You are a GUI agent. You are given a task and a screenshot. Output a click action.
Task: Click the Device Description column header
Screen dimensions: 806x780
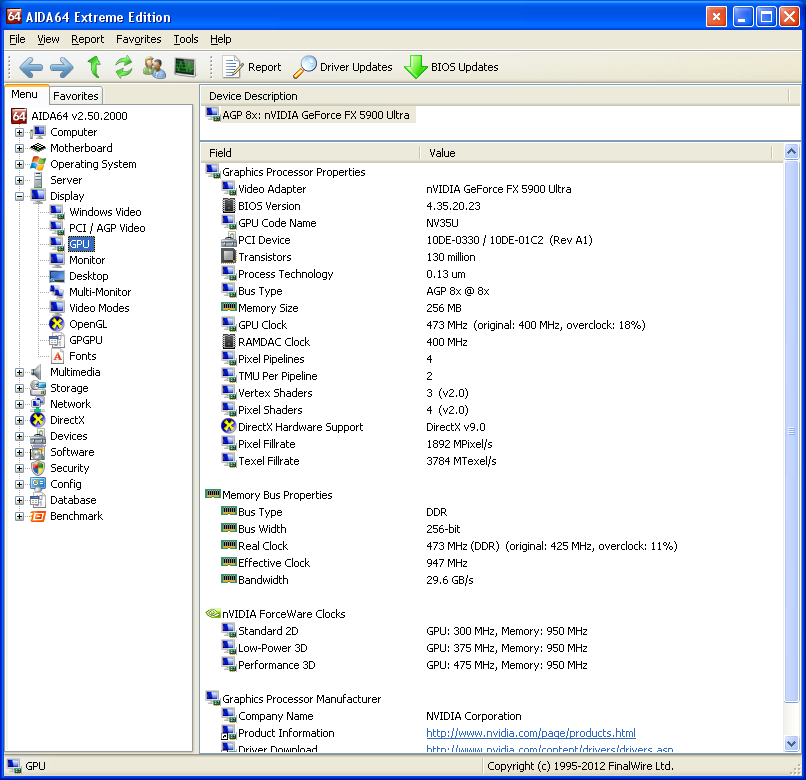496,96
